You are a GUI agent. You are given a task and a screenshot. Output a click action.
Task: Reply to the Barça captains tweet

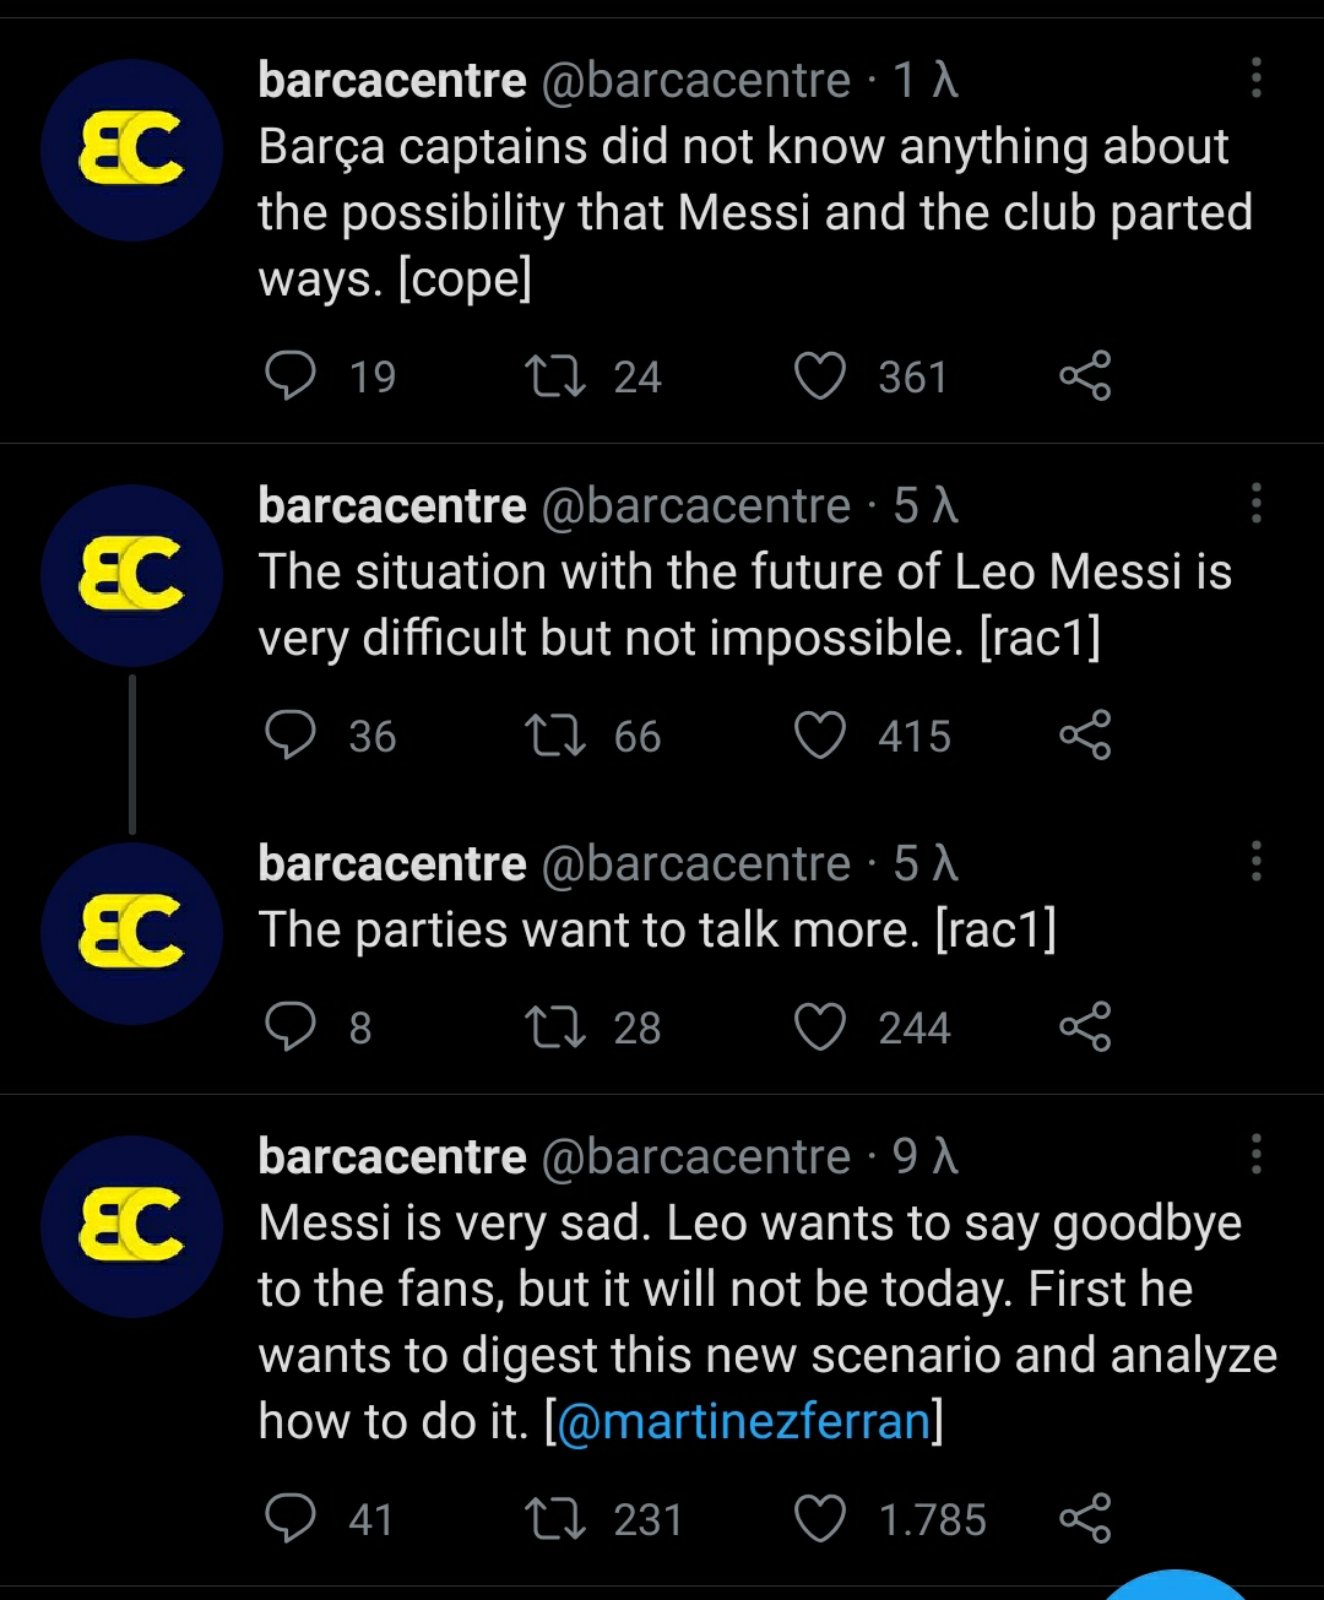point(290,377)
